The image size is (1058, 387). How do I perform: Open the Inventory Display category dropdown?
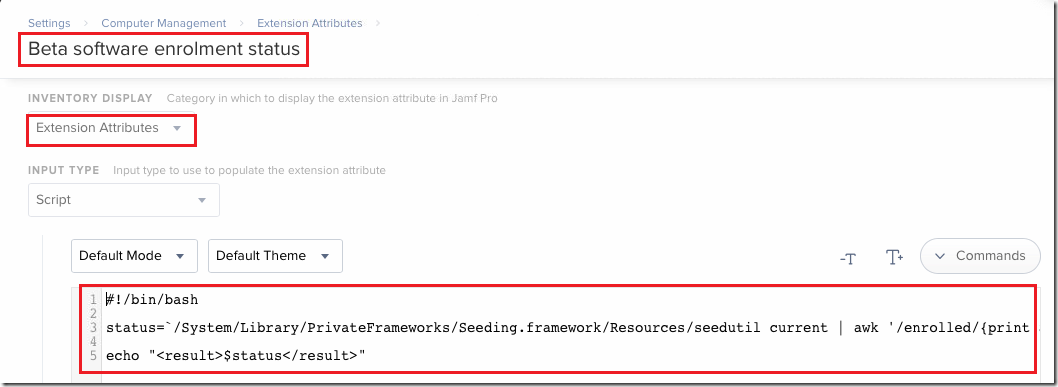111,128
